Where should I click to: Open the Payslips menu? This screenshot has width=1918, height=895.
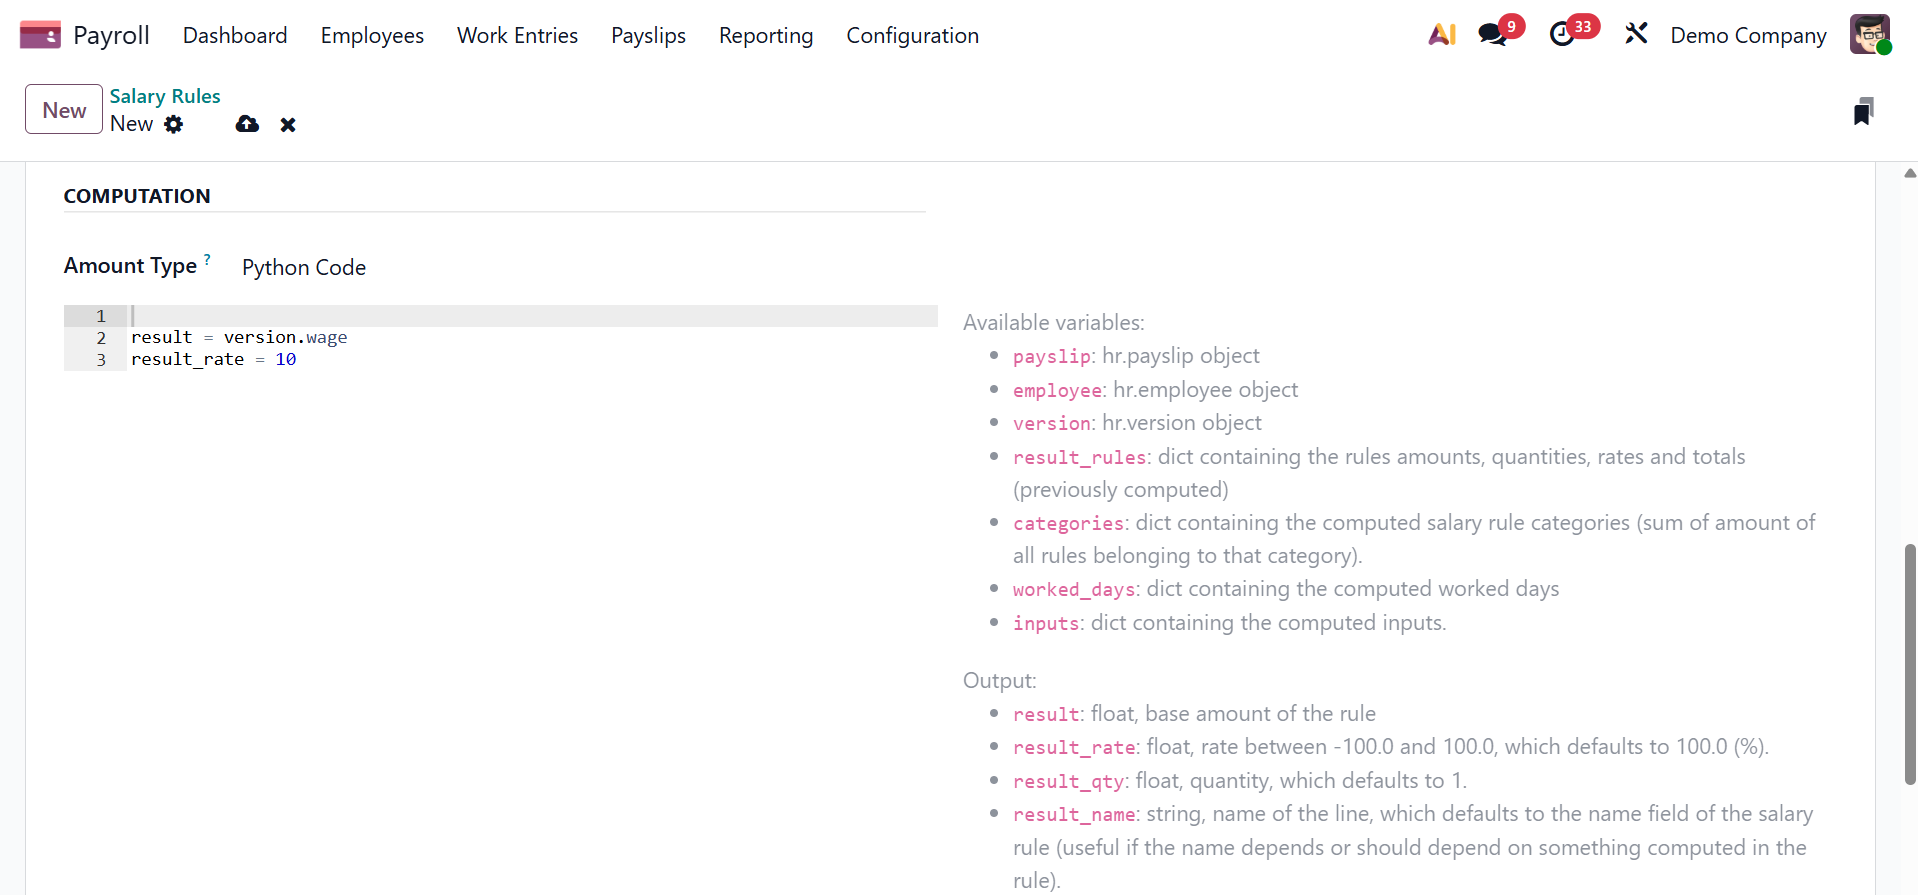pos(648,36)
